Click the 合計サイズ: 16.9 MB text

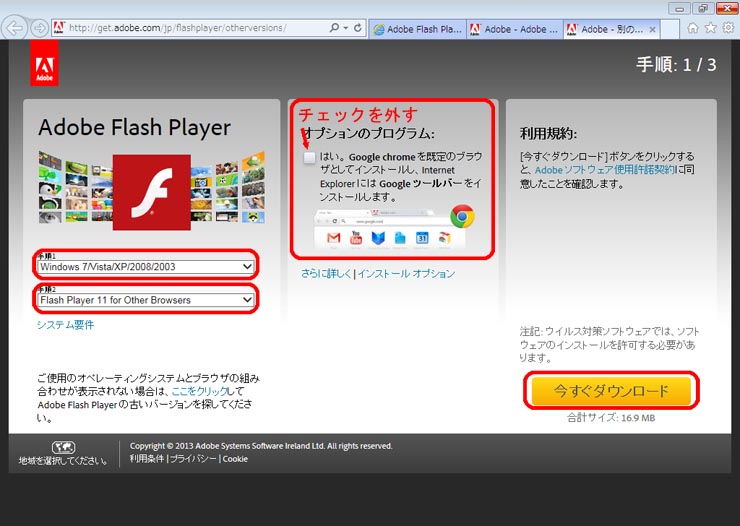point(611,417)
